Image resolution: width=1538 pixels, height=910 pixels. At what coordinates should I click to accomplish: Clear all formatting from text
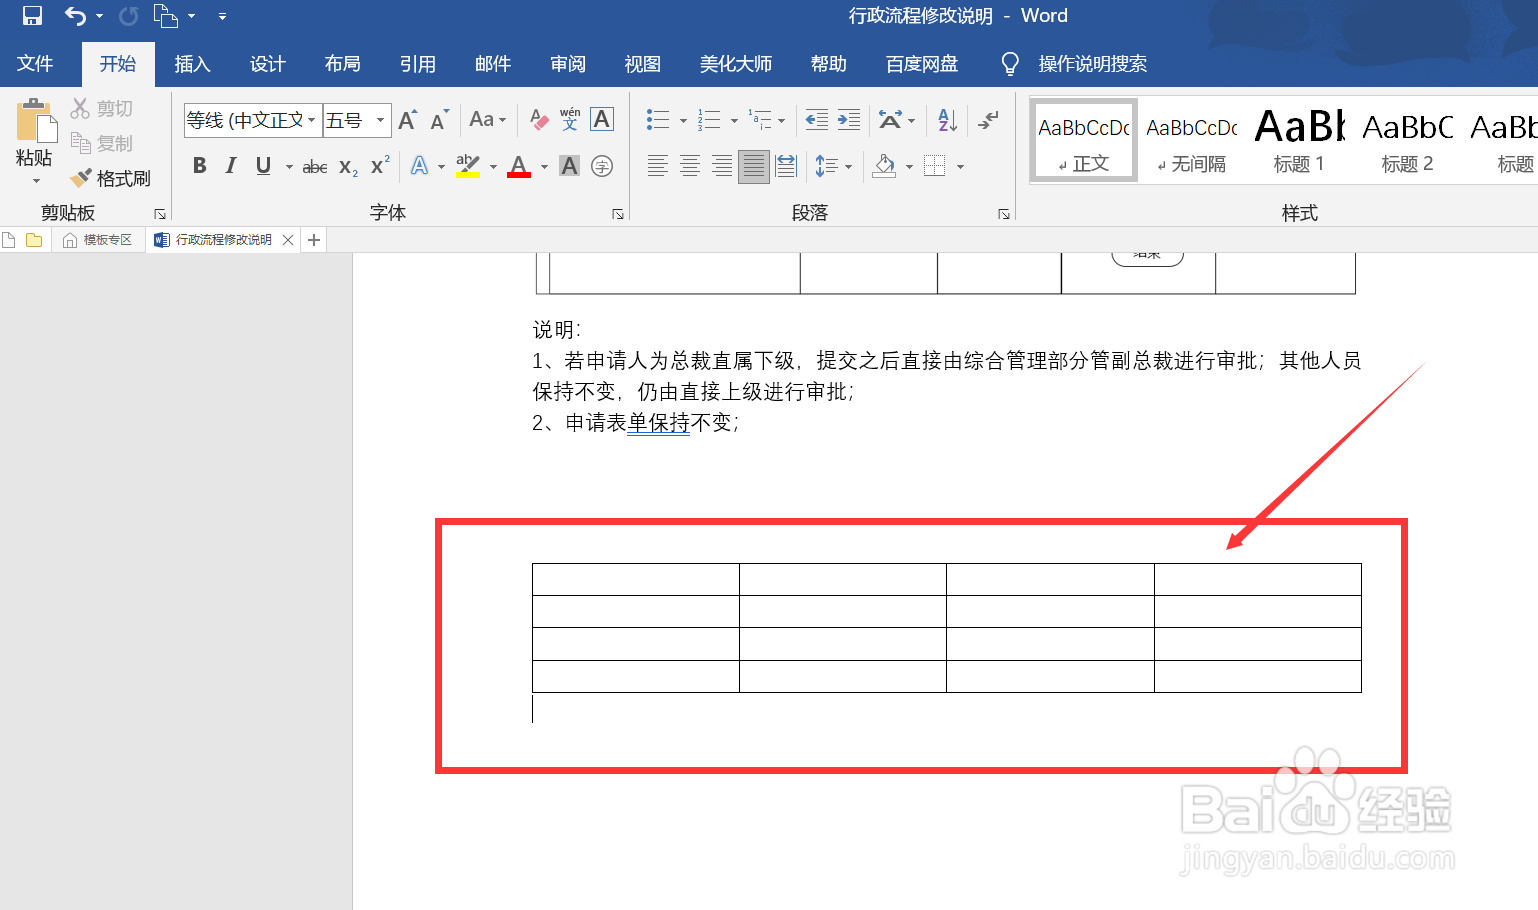pos(538,119)
